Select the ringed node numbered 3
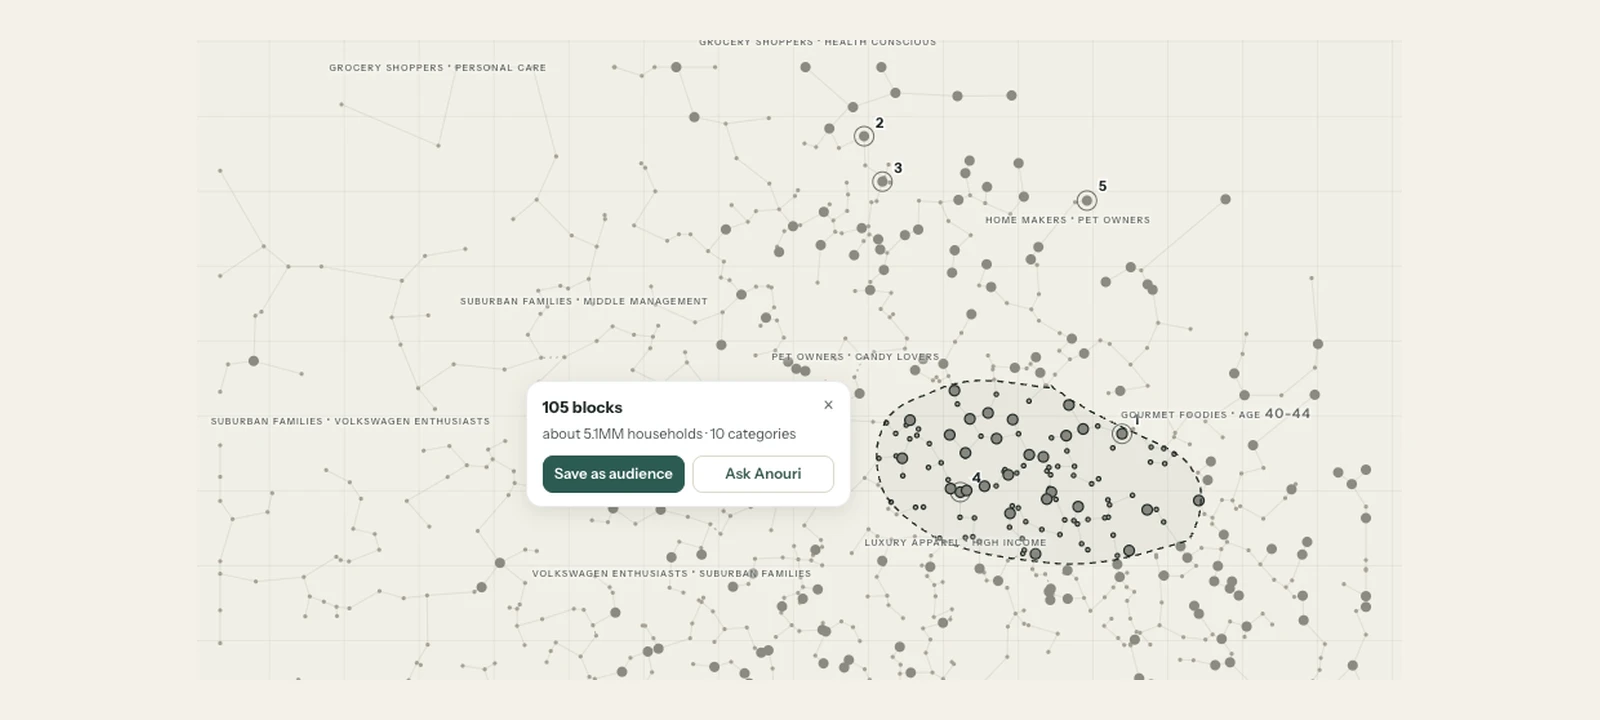The width and height of the screenshot is (1600, 720). click(882, 181)
